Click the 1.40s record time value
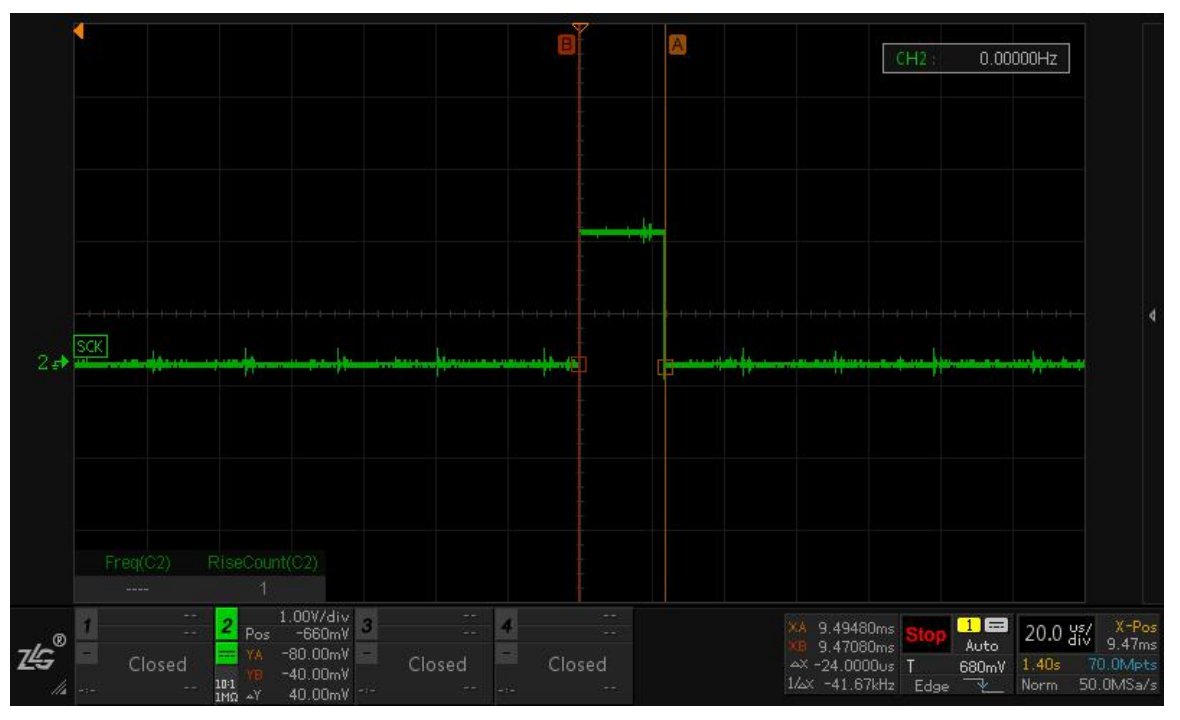This screenshot has height=720, width=1180. click(1041, 664)
